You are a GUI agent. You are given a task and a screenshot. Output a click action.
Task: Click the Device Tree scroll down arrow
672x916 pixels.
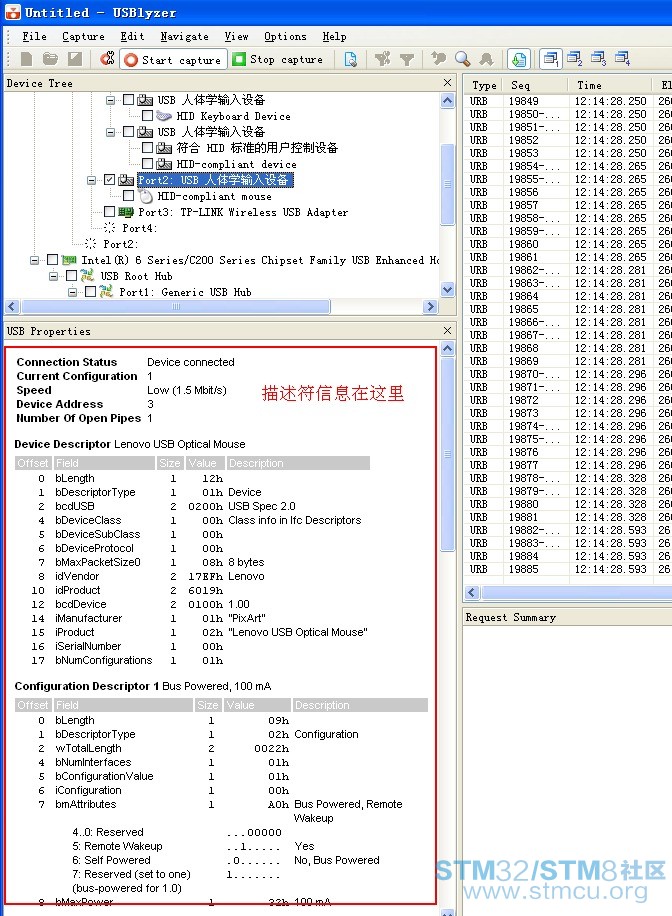coord(448,289)
